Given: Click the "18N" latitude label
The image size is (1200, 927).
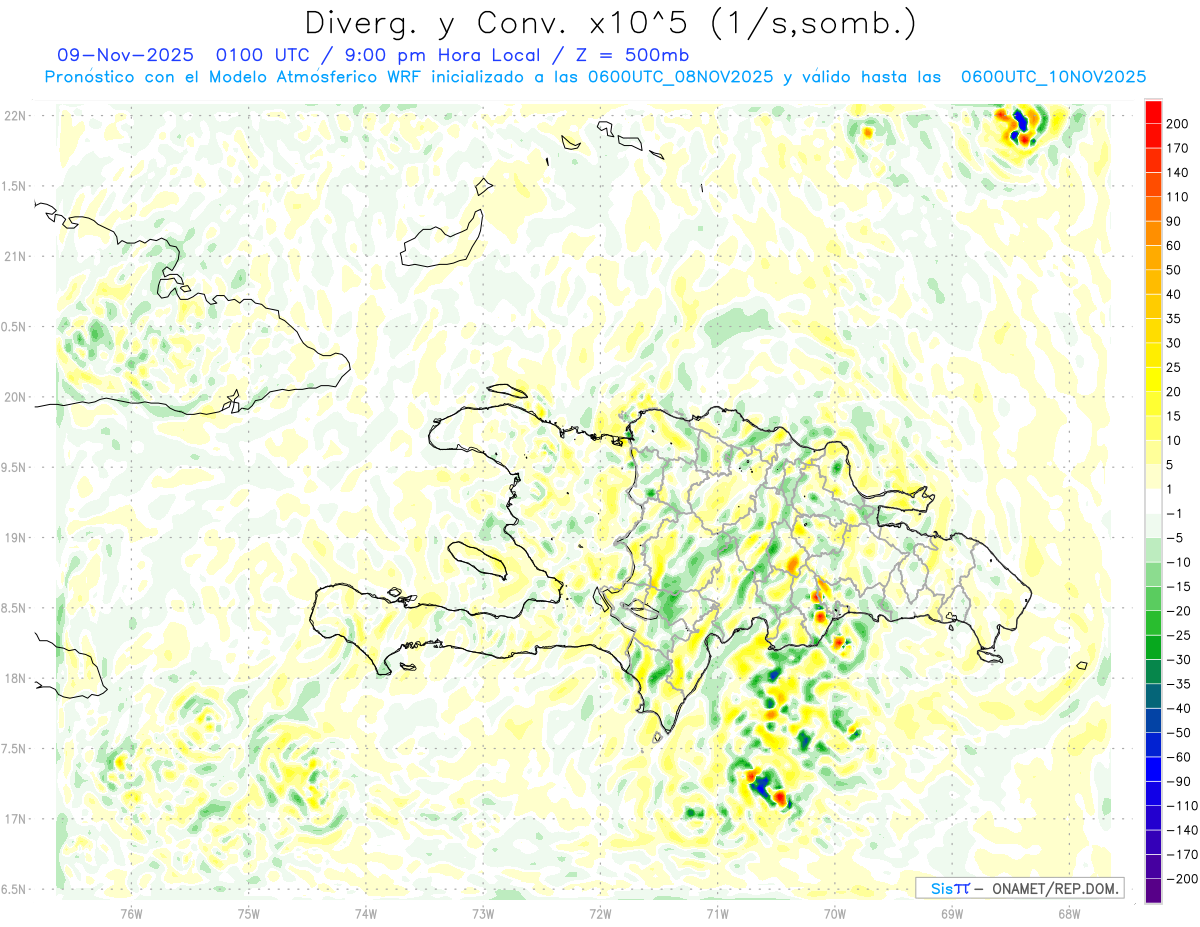Looking at the screenshot, I should click(x=17, y=678).
